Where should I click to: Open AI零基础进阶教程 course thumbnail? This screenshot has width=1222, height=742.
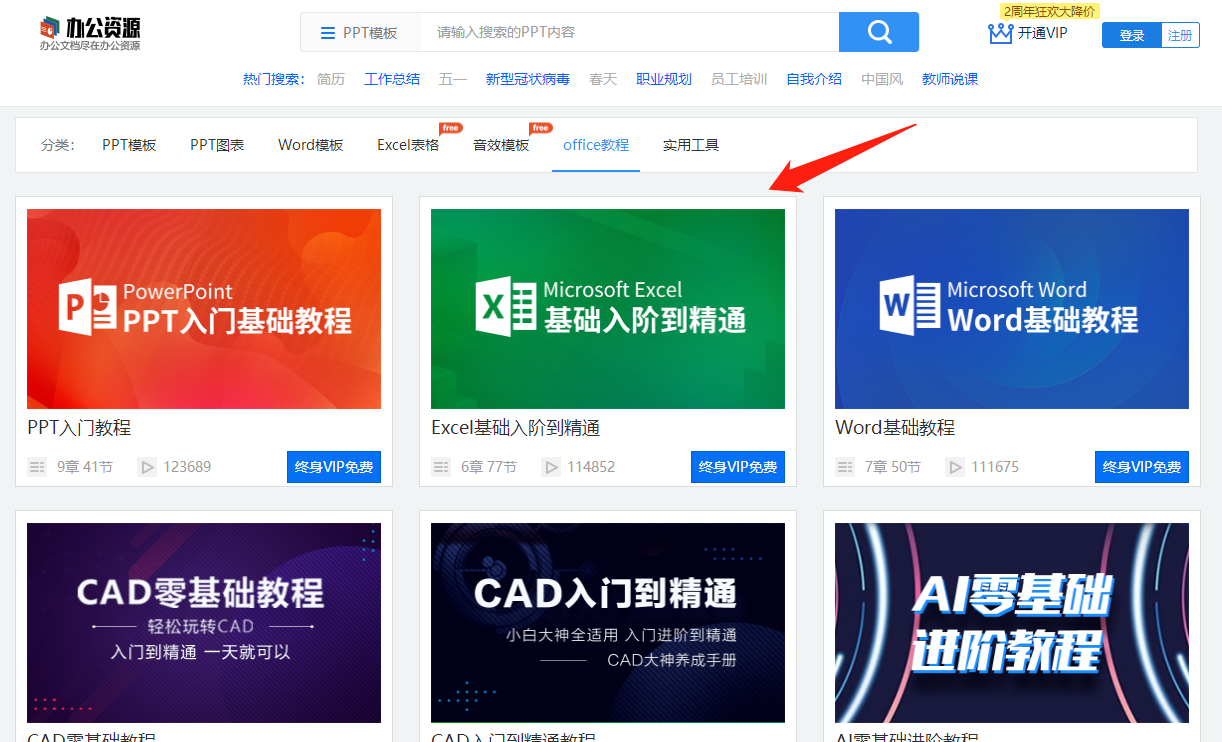point(1012,623)
